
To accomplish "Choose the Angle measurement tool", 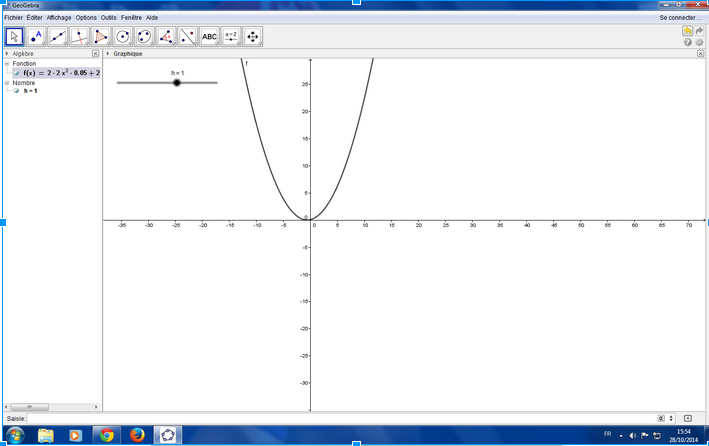I will (x=166, y=37).
